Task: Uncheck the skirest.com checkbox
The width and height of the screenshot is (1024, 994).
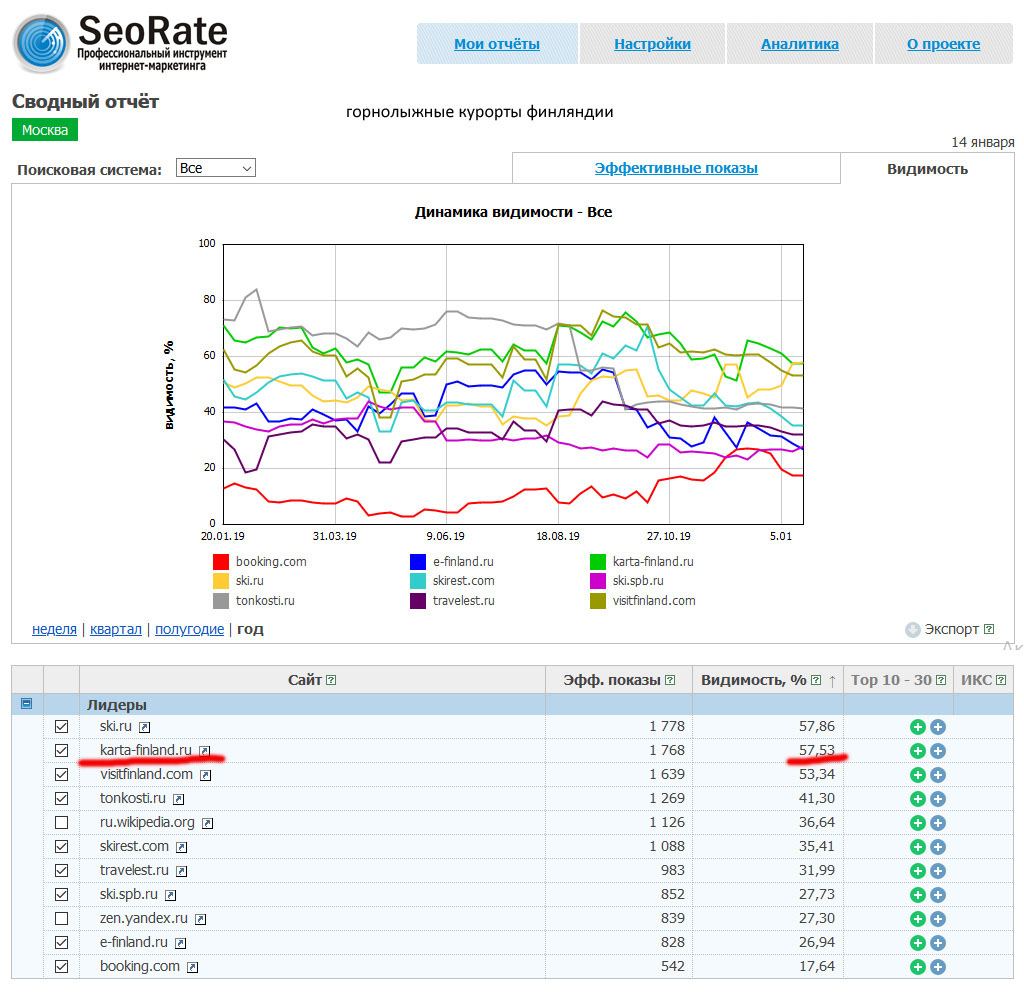Action: (61, 847)
